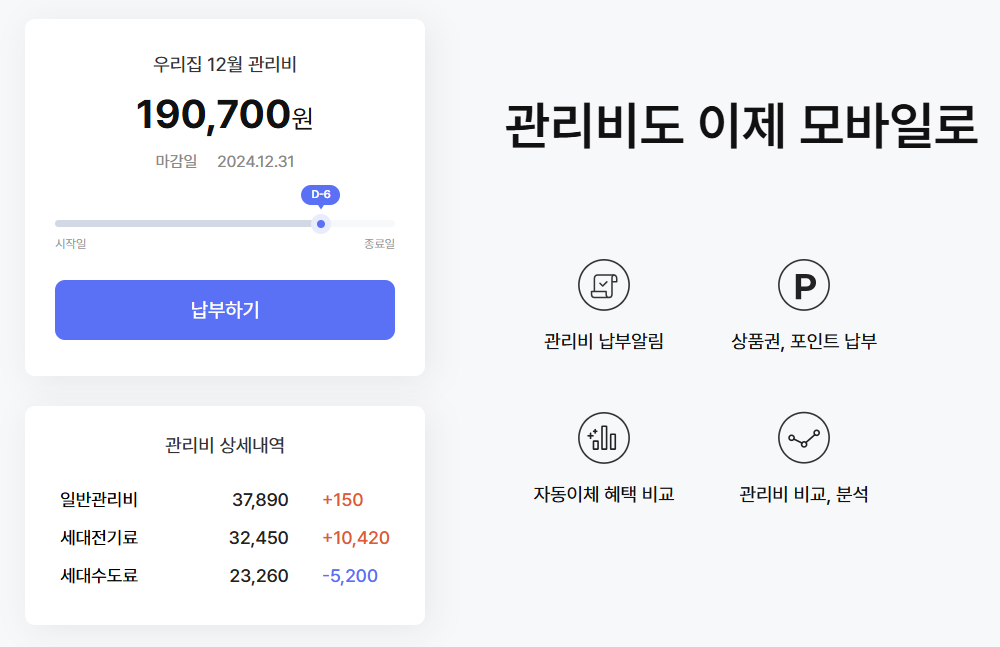Click the 관리비 납부알림 label text
This screenshot has height=647, width=1000.
pos(603,341)
